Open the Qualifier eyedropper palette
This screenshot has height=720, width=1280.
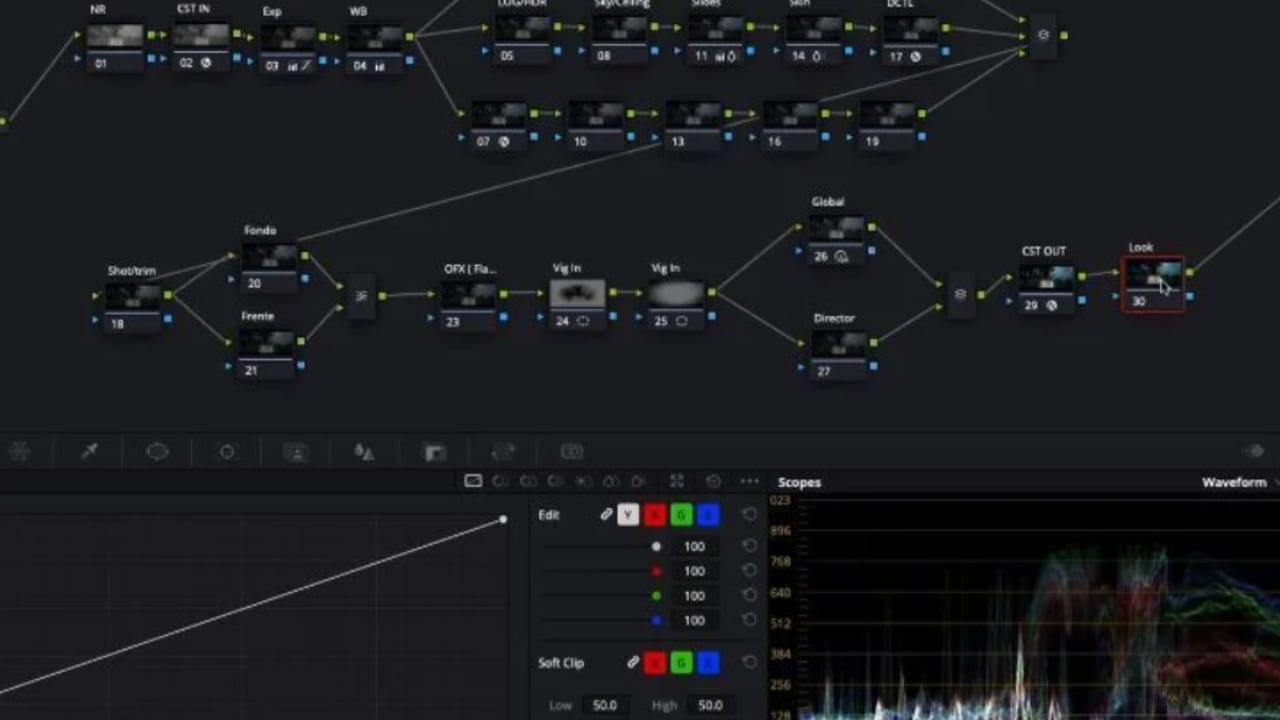tap(89, 452)
